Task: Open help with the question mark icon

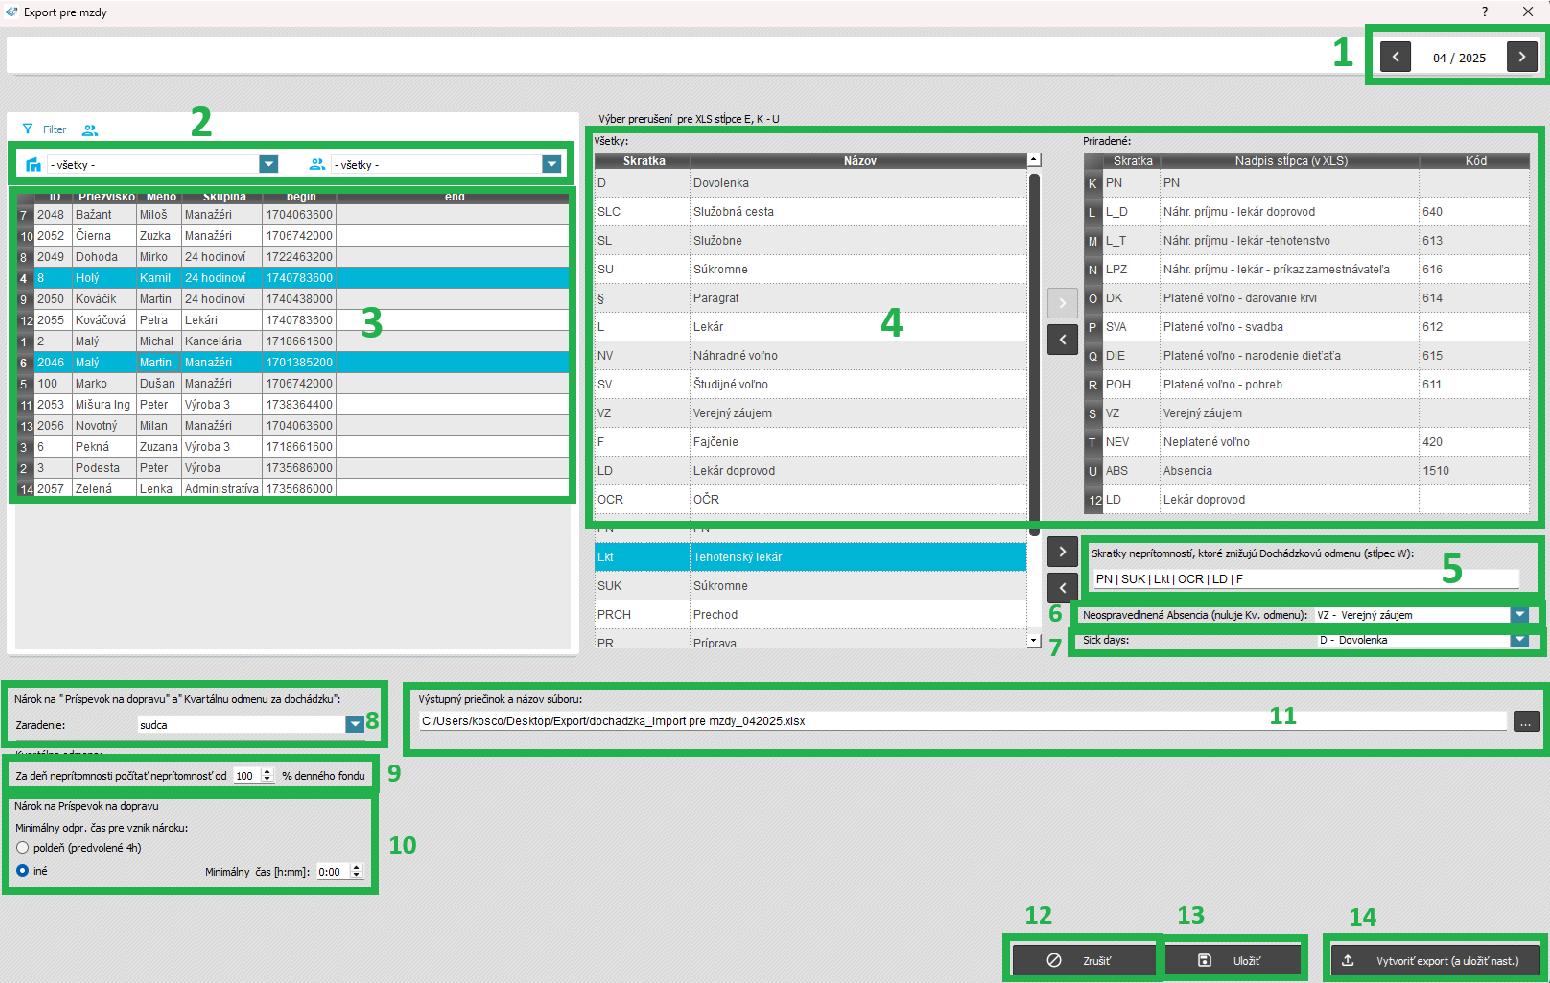Action: (x=1485, y=12)
